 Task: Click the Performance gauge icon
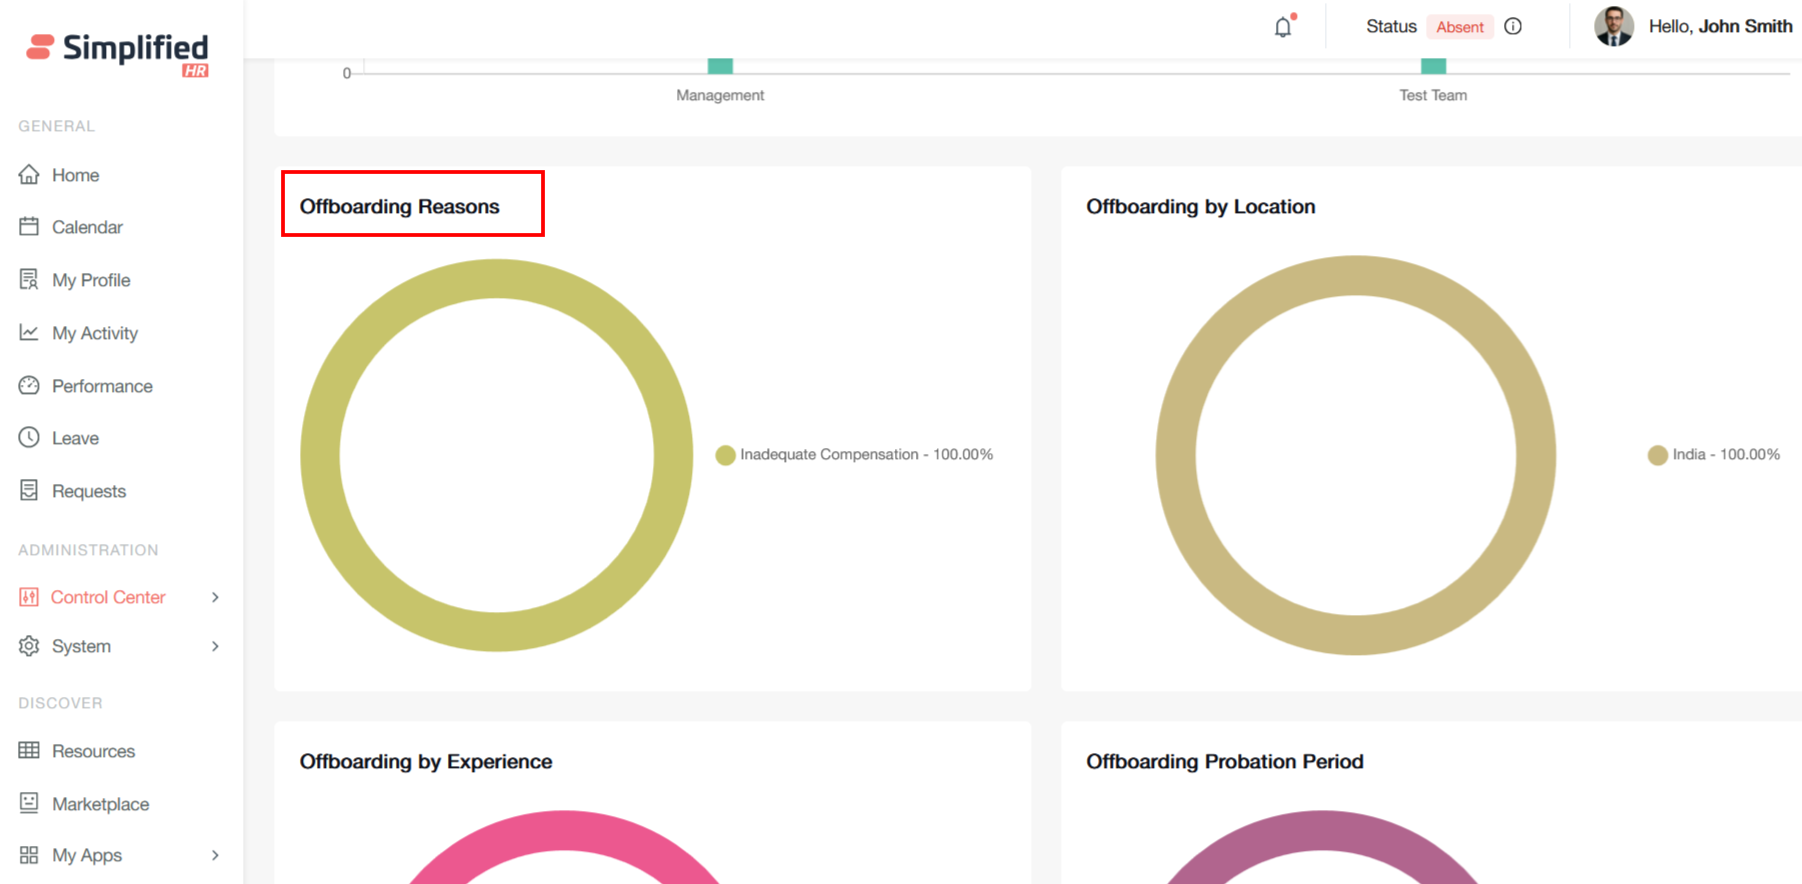pyautogui.click(x=29, y=386)
